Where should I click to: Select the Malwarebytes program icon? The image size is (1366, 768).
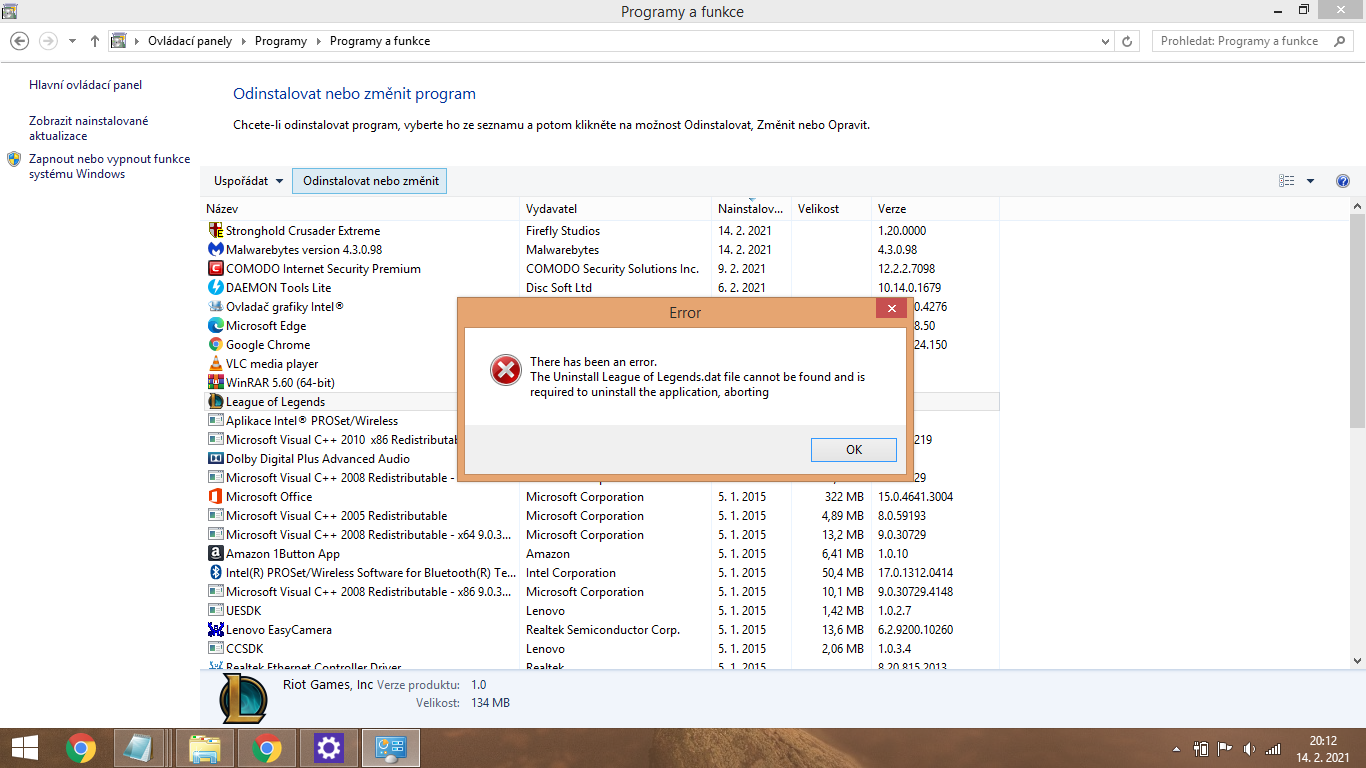[215, 250]
